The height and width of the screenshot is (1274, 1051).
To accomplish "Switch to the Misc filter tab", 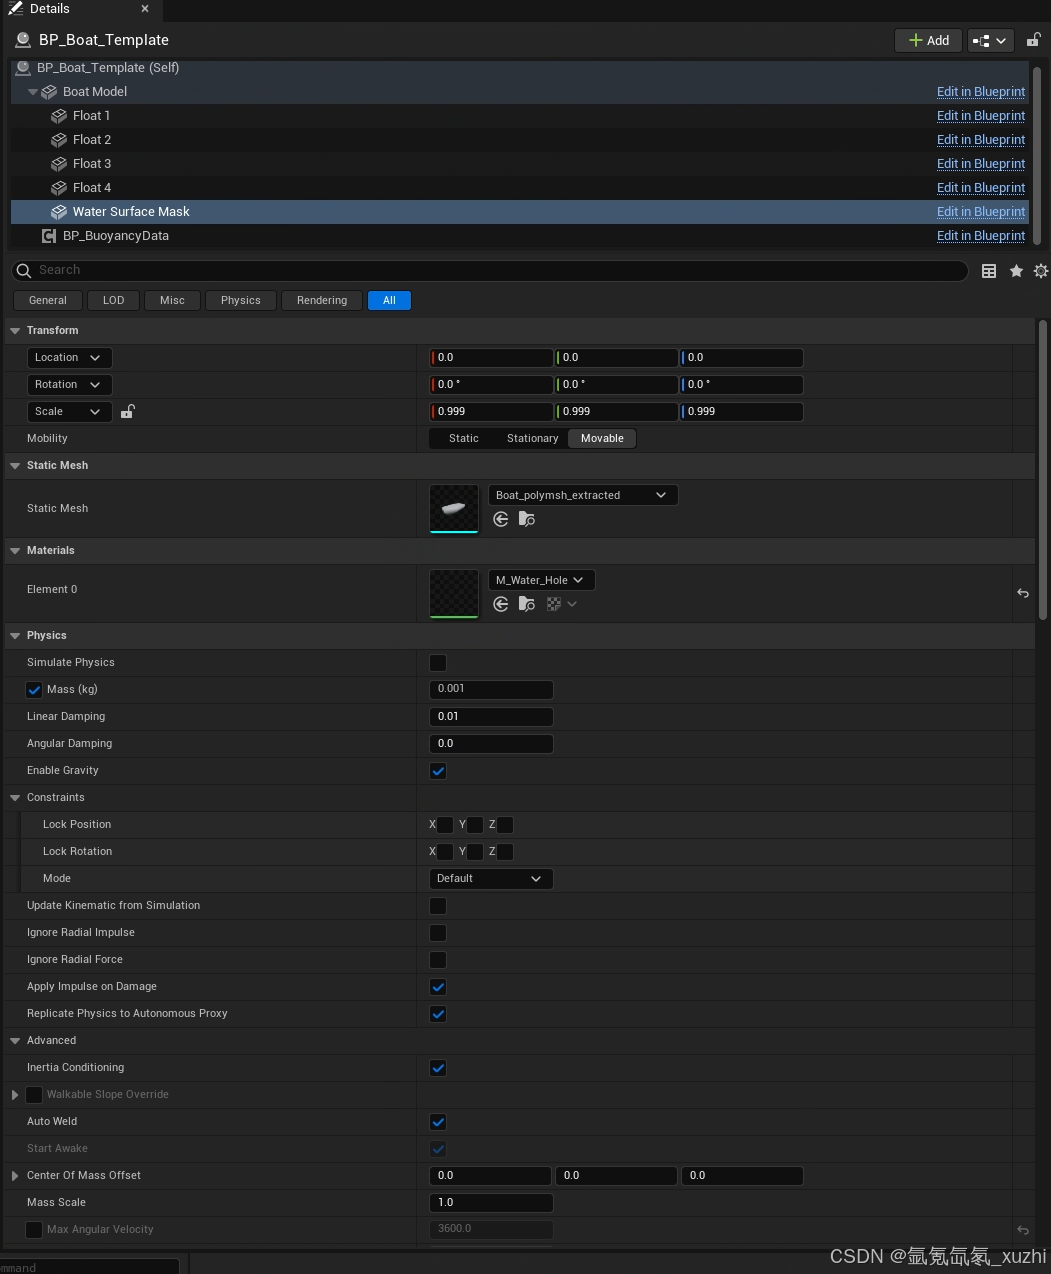I will coord(172,300).
